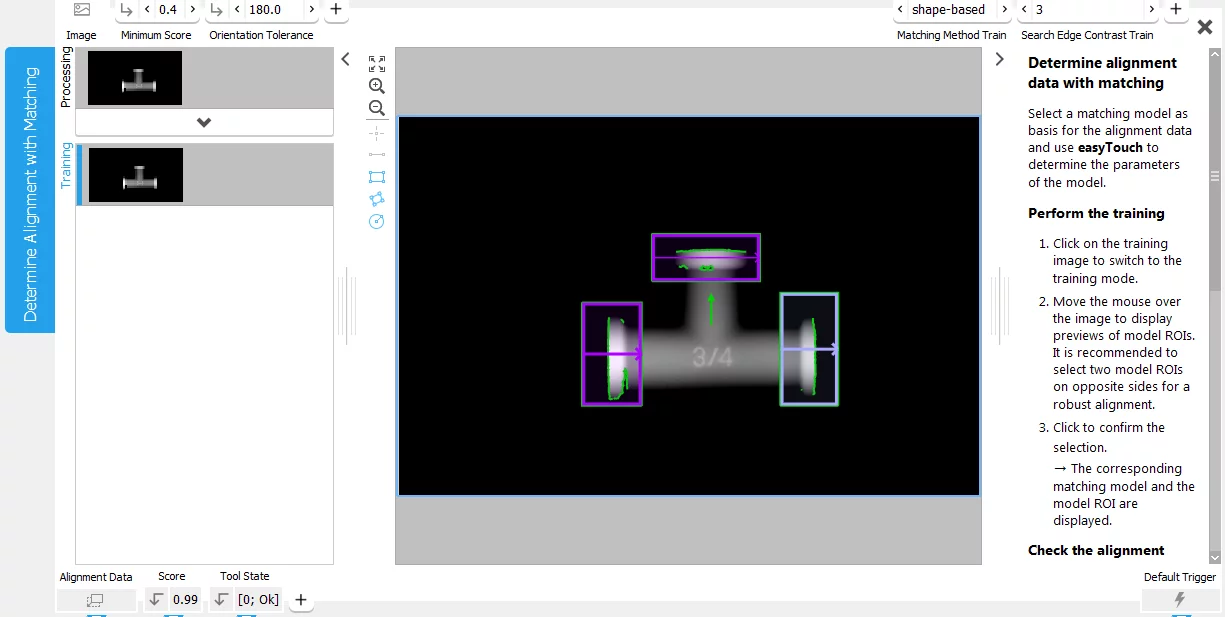Open Determine Alignment with Matching tab
The image size is (1225, 617).
[x=30, y=190]
